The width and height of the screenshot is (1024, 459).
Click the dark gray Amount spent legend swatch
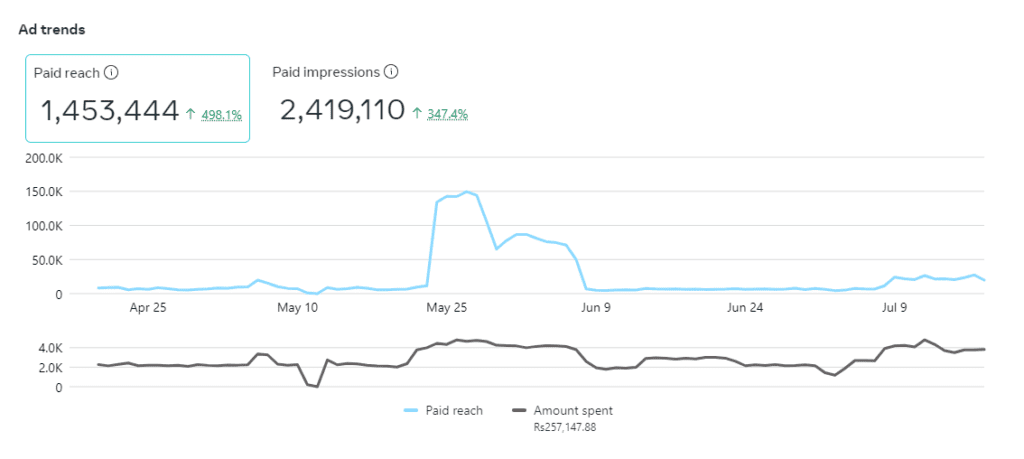[518, 410]
